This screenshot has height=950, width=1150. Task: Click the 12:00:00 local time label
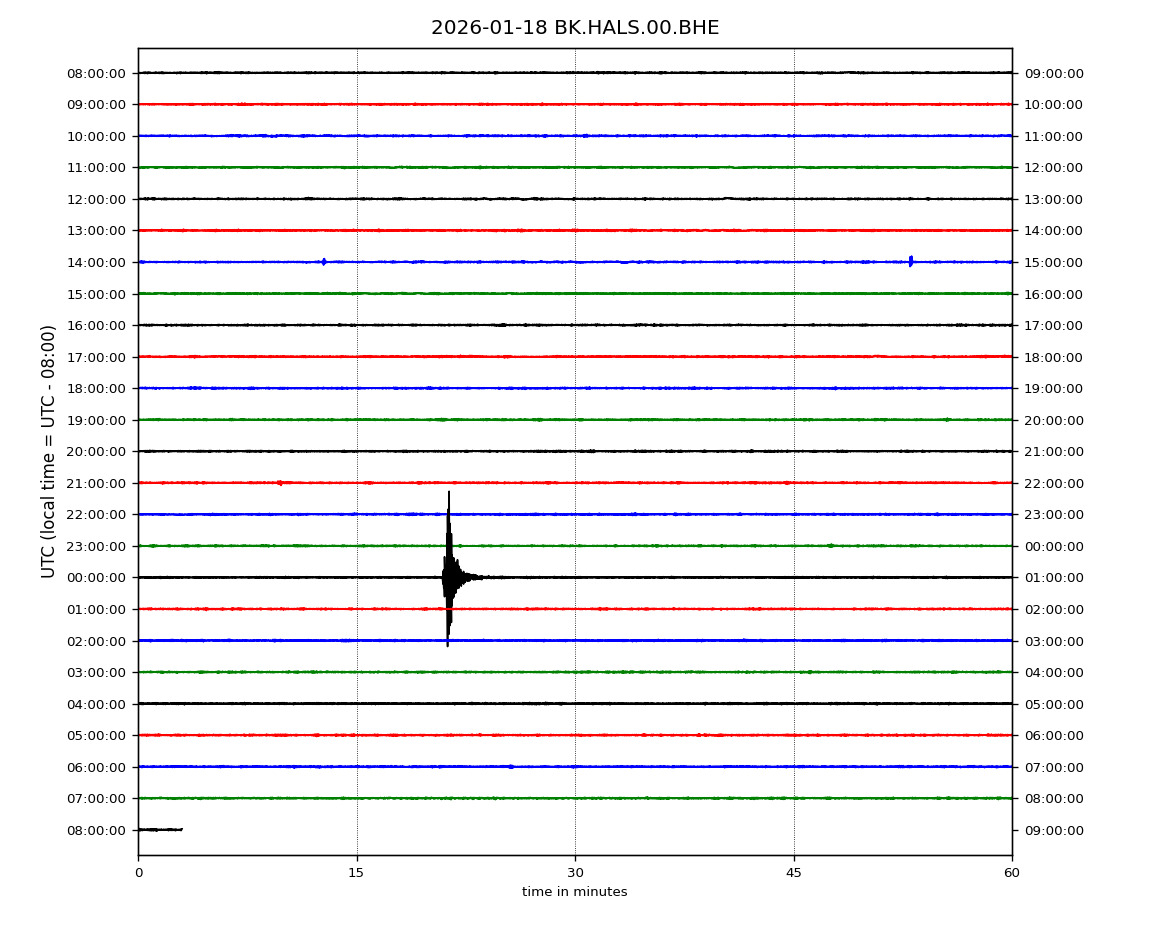1054,168
